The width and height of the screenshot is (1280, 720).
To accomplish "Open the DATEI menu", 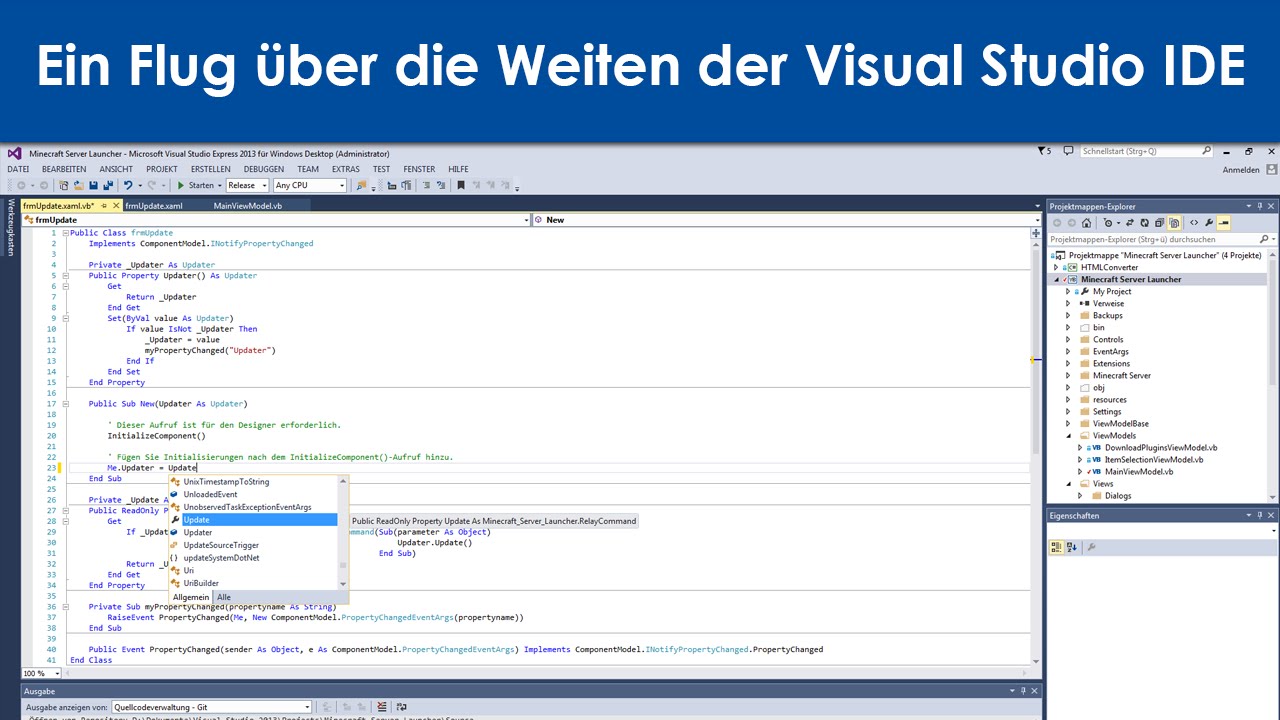I will click(18, 169).
